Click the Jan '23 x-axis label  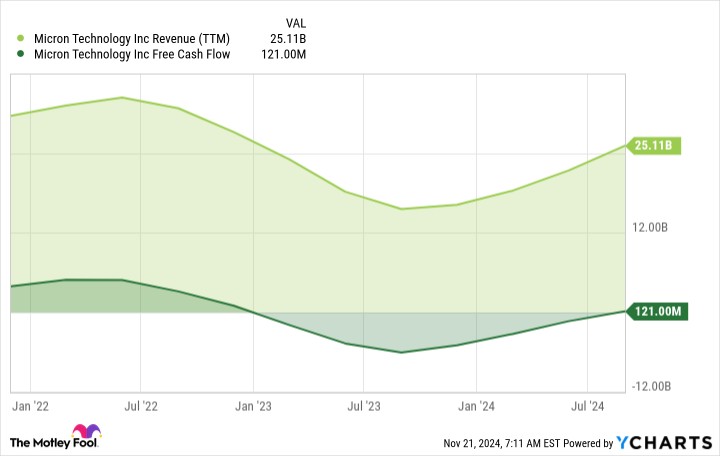[253, 406]
